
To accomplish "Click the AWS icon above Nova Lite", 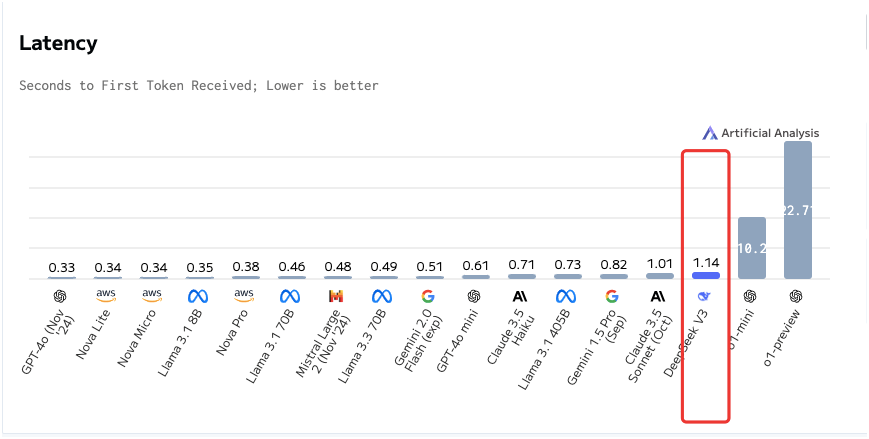I will pyautogui.click(x=106, y=296).
